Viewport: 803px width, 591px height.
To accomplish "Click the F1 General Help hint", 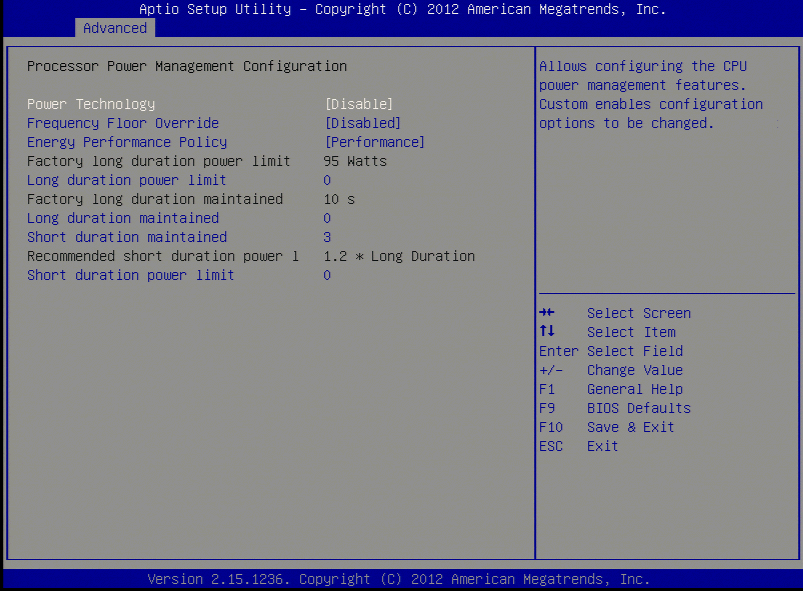I will pos(611,389).
